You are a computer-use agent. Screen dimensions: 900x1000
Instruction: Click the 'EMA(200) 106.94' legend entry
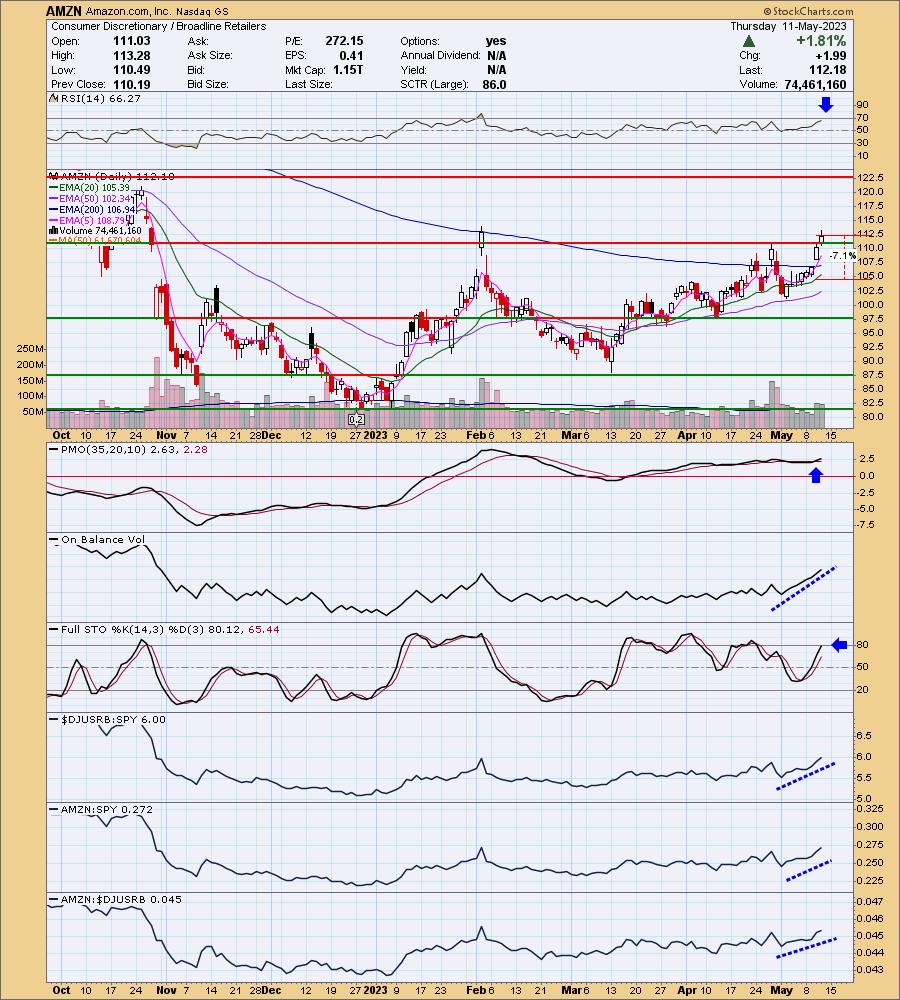click(97, 209)
